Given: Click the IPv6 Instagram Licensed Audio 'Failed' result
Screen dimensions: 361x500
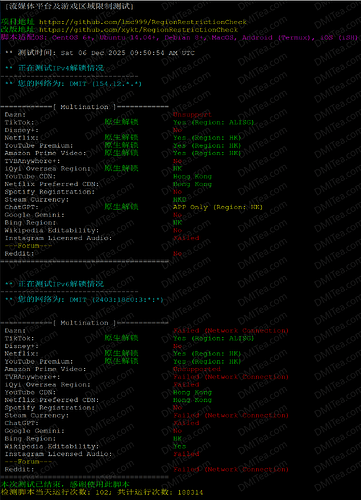Looking at the screenshot, I should (186, 454).
